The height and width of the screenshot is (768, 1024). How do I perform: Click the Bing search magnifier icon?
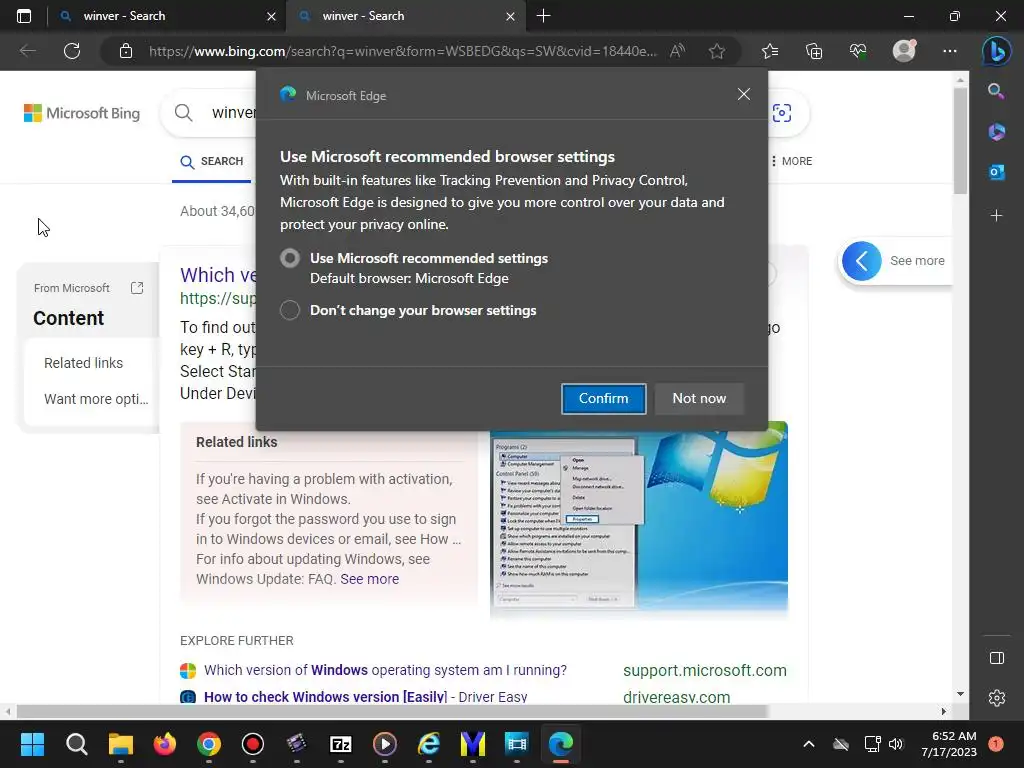(x=184, y=112)
